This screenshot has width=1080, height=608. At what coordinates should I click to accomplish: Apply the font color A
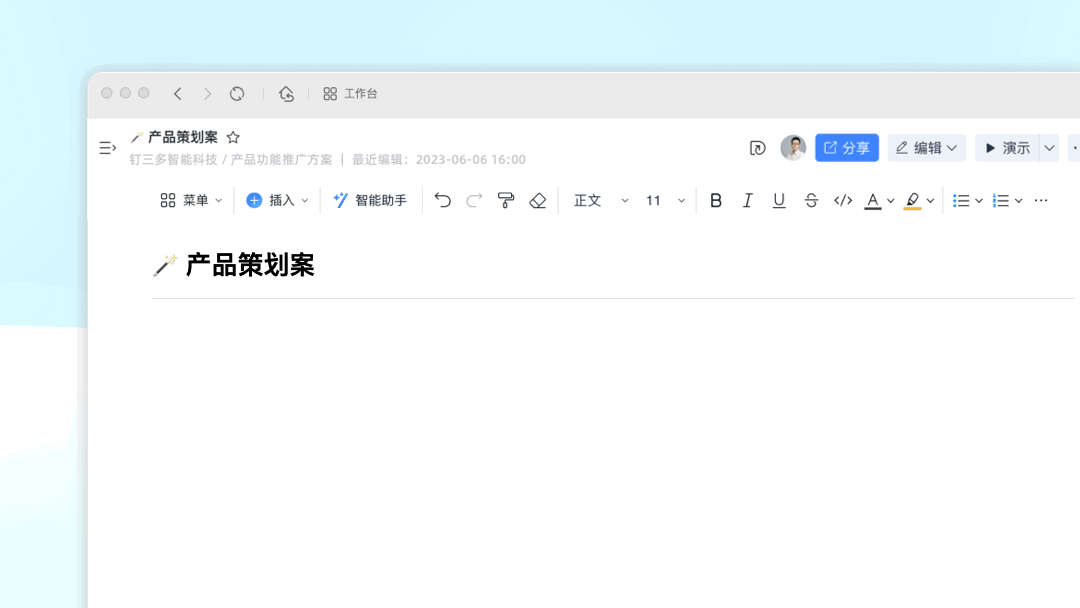pyautogui.click(x=873, y=200)
